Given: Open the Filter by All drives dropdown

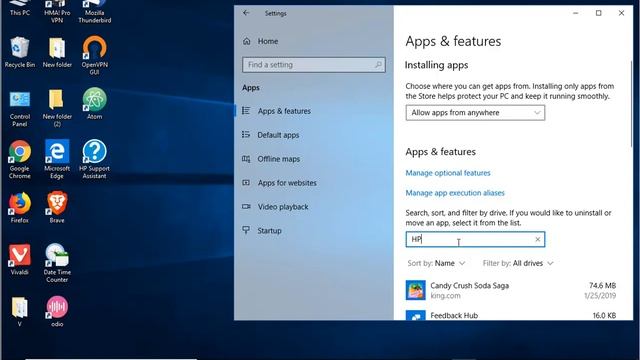Looking at the screenshot, I should [518, 263].
